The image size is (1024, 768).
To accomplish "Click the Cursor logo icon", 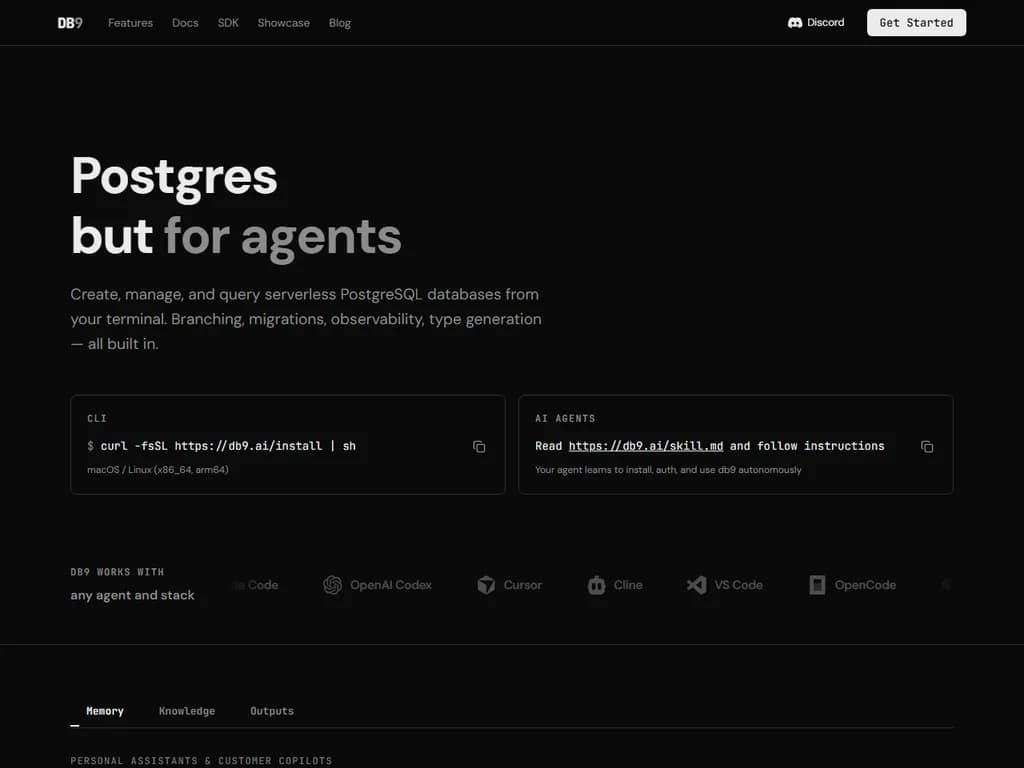I will click(x=486, y=585).
